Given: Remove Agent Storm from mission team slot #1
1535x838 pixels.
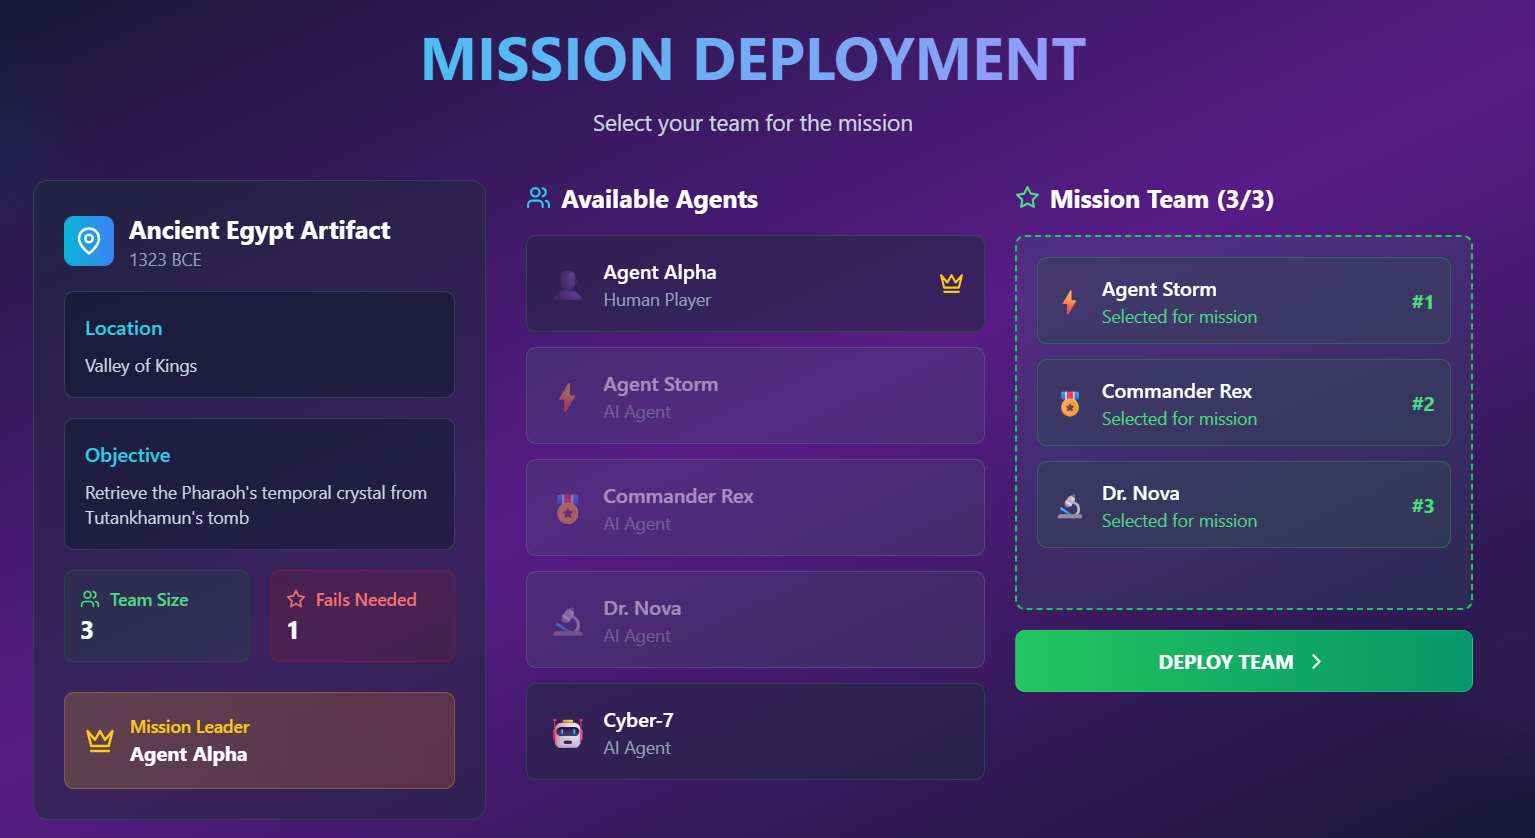Looking at the screenshot, I should (1244, 301).
